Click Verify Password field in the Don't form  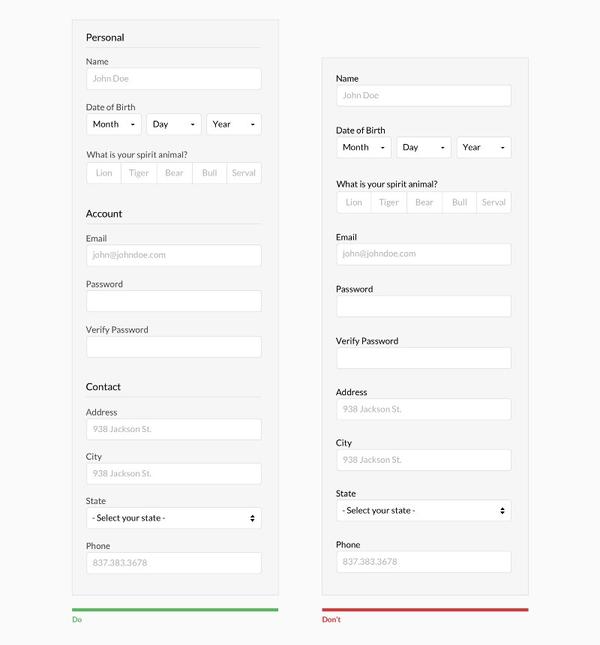coord(424,358)
